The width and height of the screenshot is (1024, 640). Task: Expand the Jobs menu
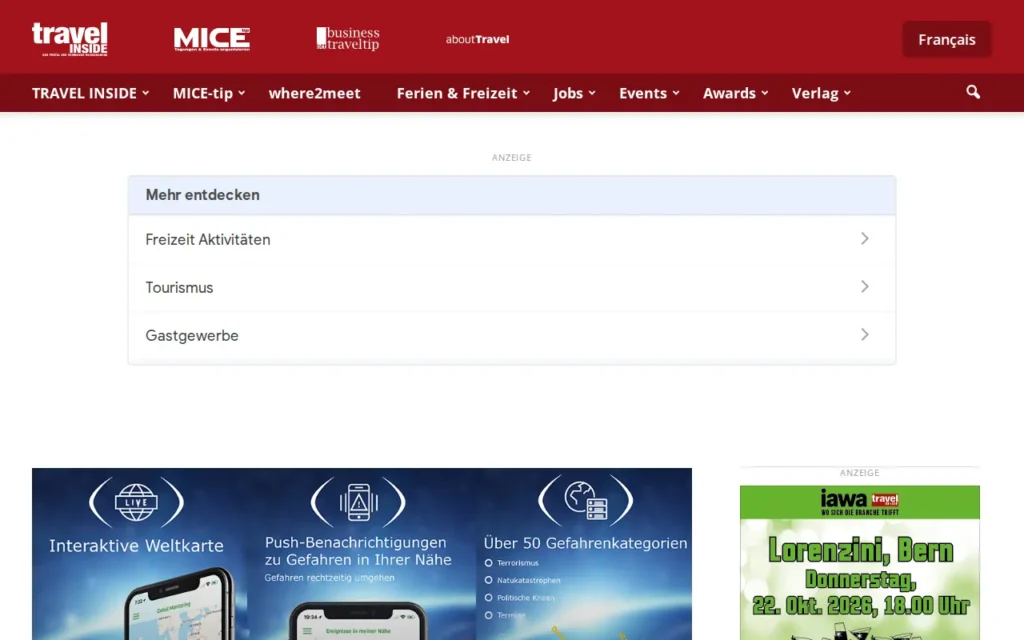tap(574, 93)
